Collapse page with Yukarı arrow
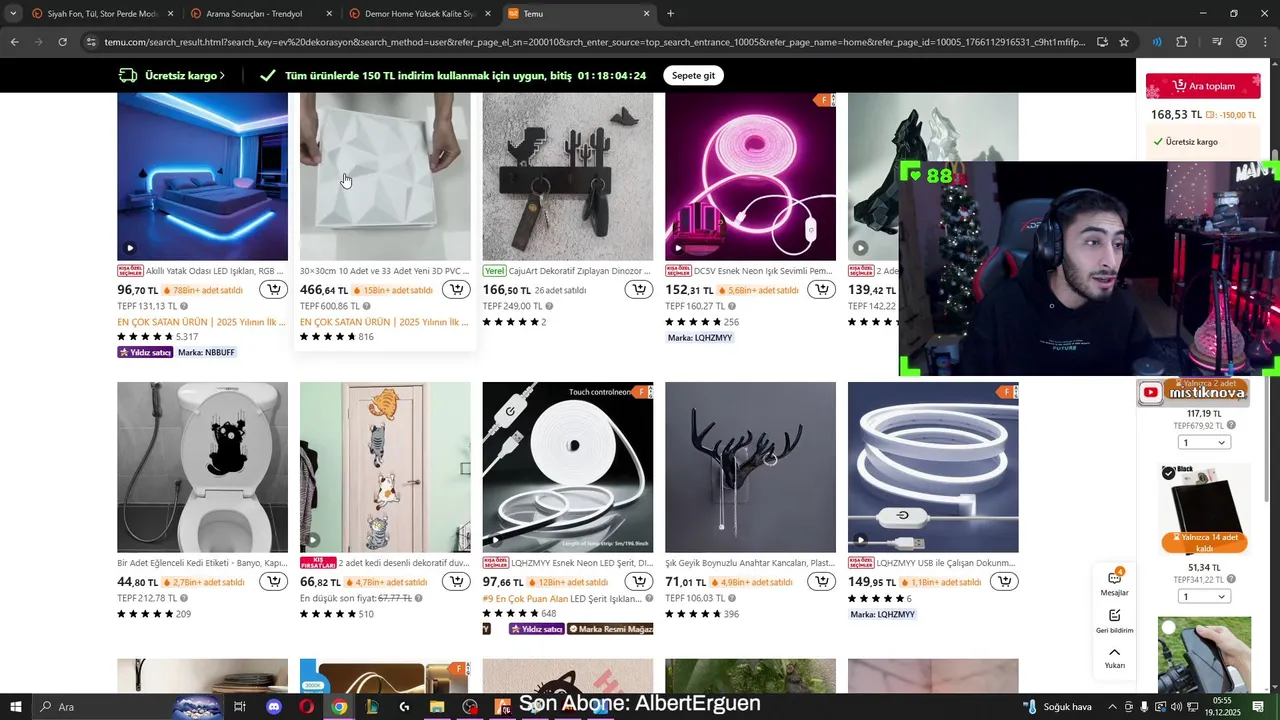Viewport: 1280px width, 720px height. (x=1114, y=657)
